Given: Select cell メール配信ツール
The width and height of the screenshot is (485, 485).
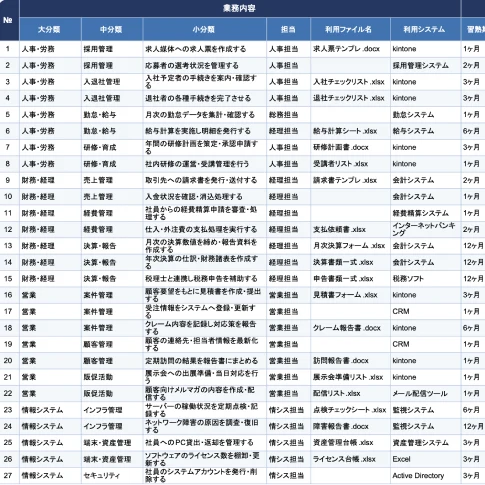Looking at the screenshot, I should click(425, 393).
